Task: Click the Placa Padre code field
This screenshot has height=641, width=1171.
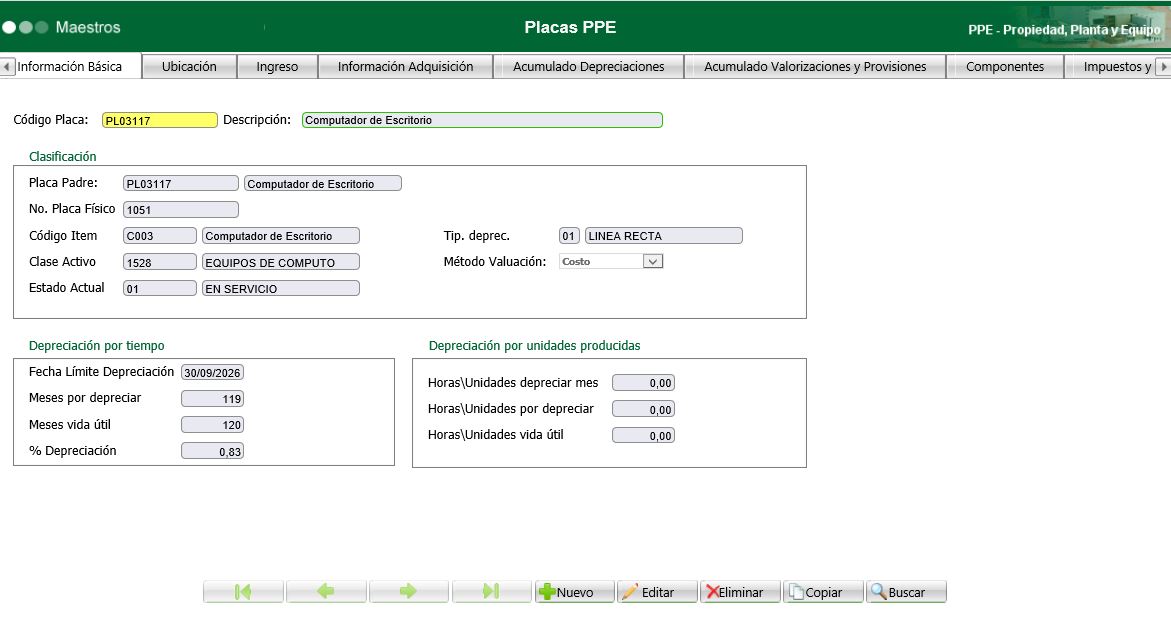Action: [181, 184]
